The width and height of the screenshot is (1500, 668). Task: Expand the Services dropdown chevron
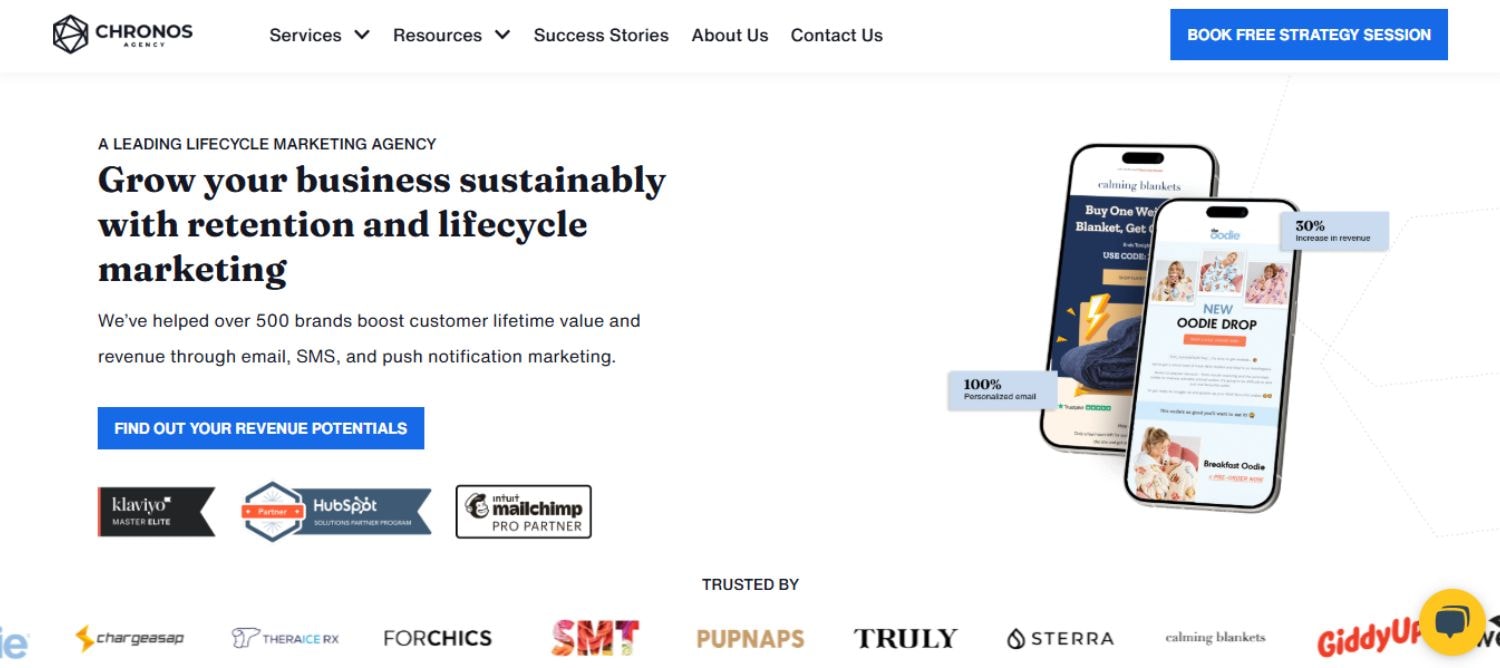pyautogui.click(x=362, y=35)
